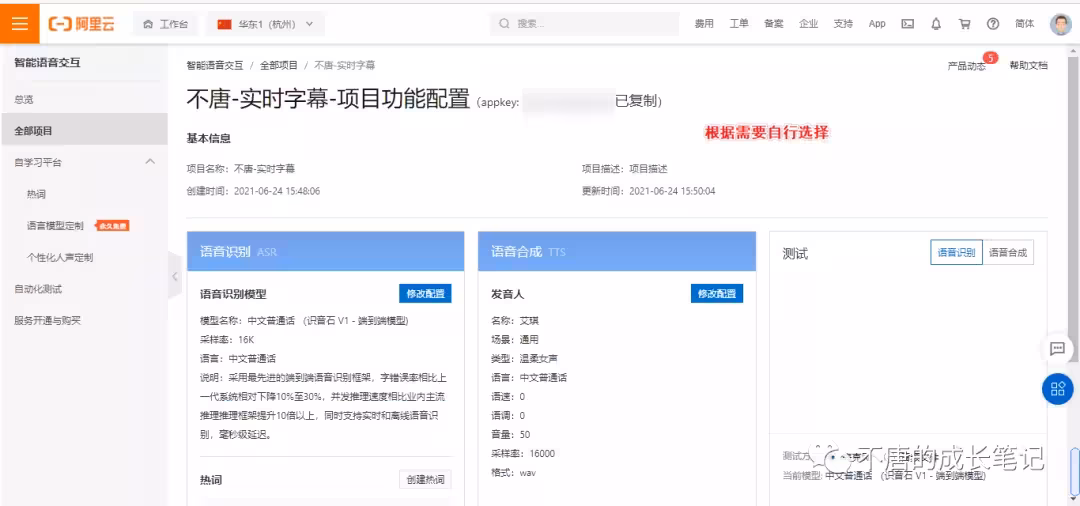Click the 全部项目 breadcrumb
Image resolution: width=1080 pixels, height=506 pixels.
click(x=279, y=65)
